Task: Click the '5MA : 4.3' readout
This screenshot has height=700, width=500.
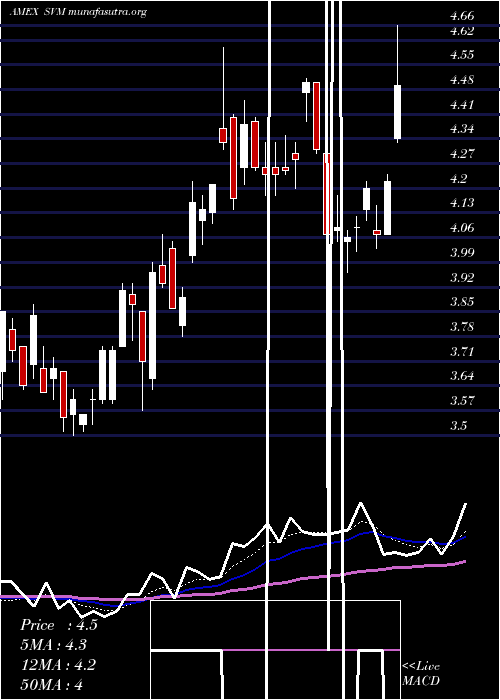Action: pyautogui.click(x=54, y=645)
